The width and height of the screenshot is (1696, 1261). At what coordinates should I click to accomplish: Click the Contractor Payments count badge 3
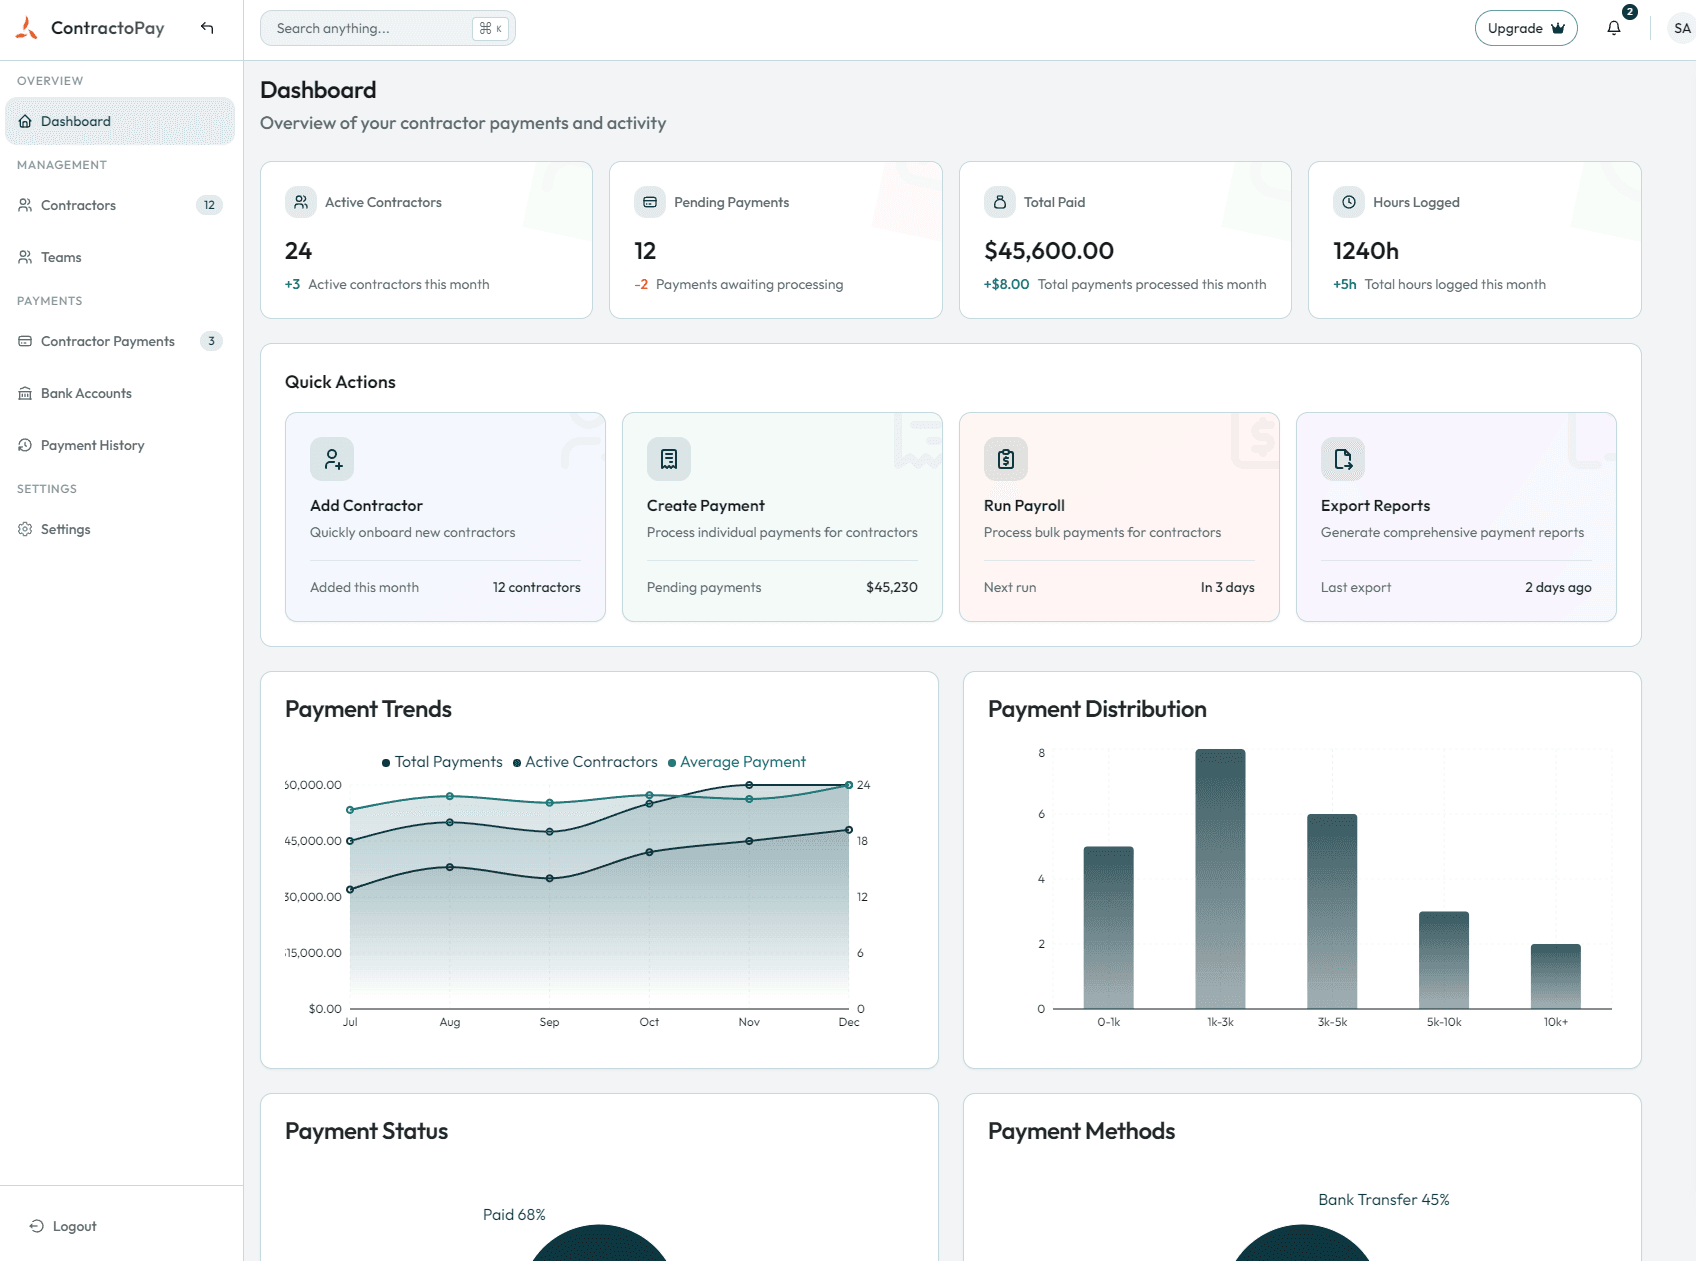[x=211, y=341]
